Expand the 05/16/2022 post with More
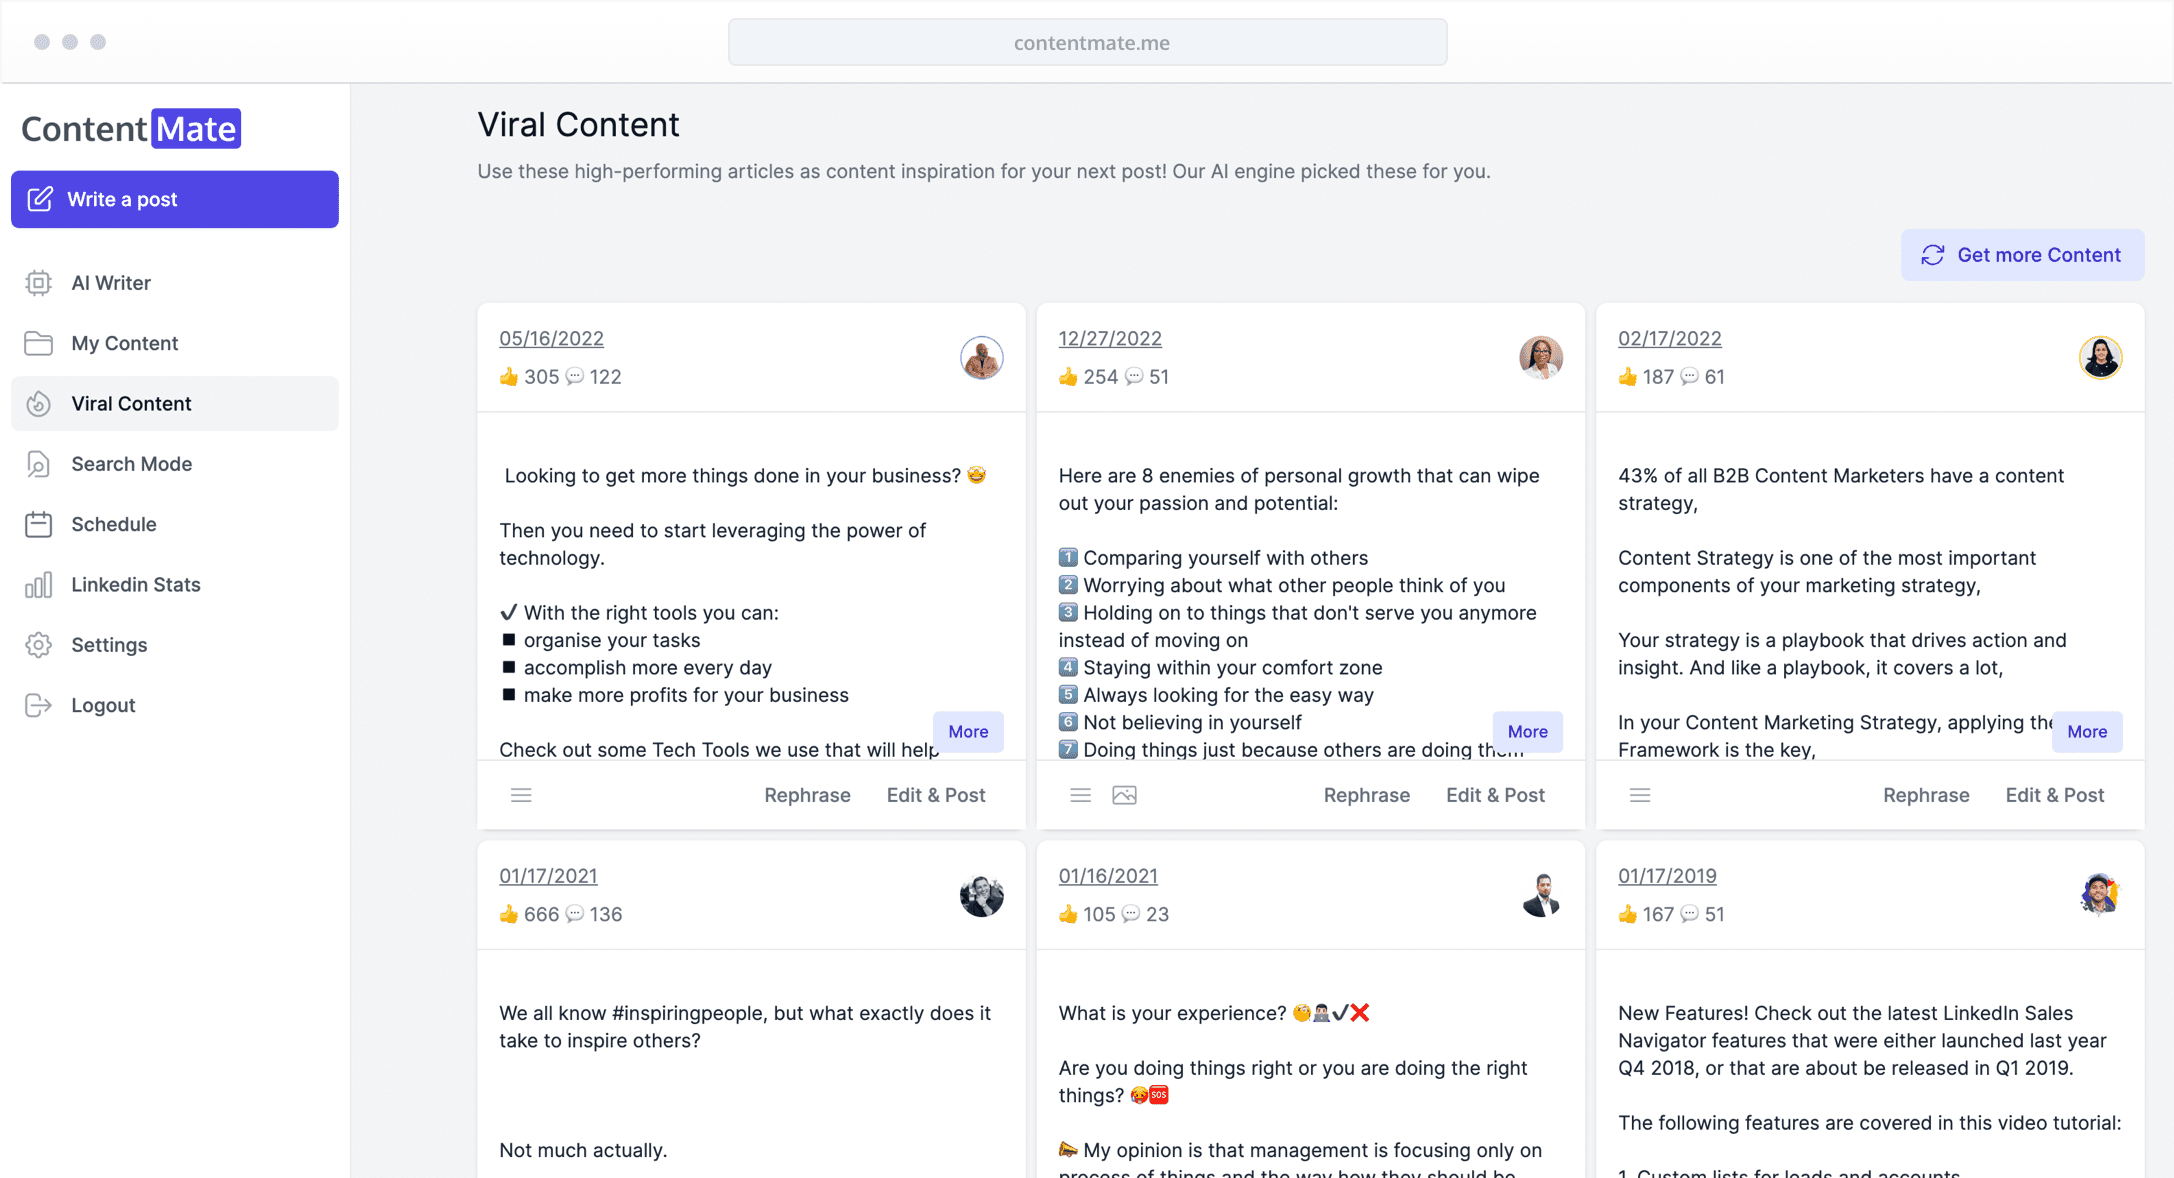The image size is (2174, 1178). pos(967,731)
